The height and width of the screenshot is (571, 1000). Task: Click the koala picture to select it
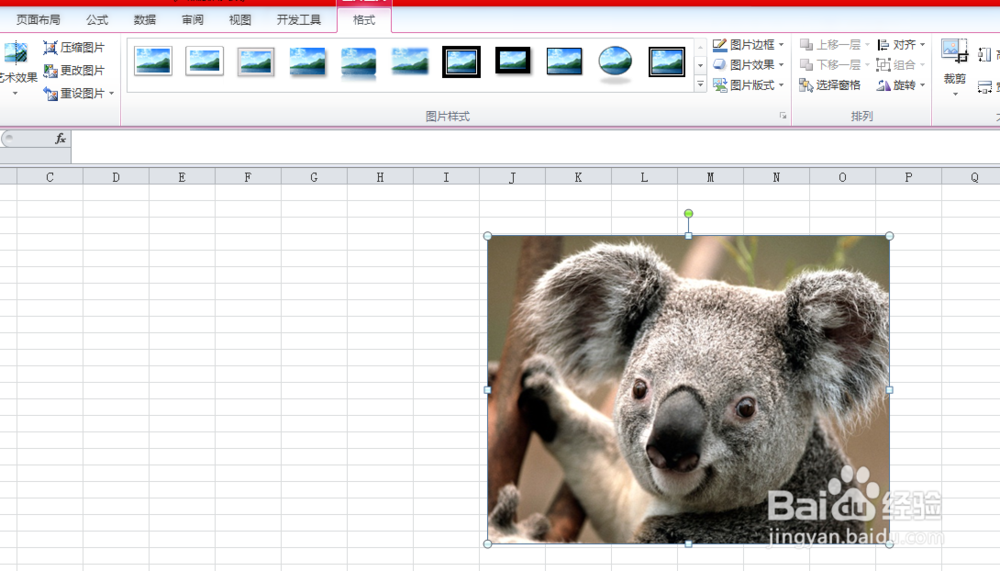click(688, 389)
